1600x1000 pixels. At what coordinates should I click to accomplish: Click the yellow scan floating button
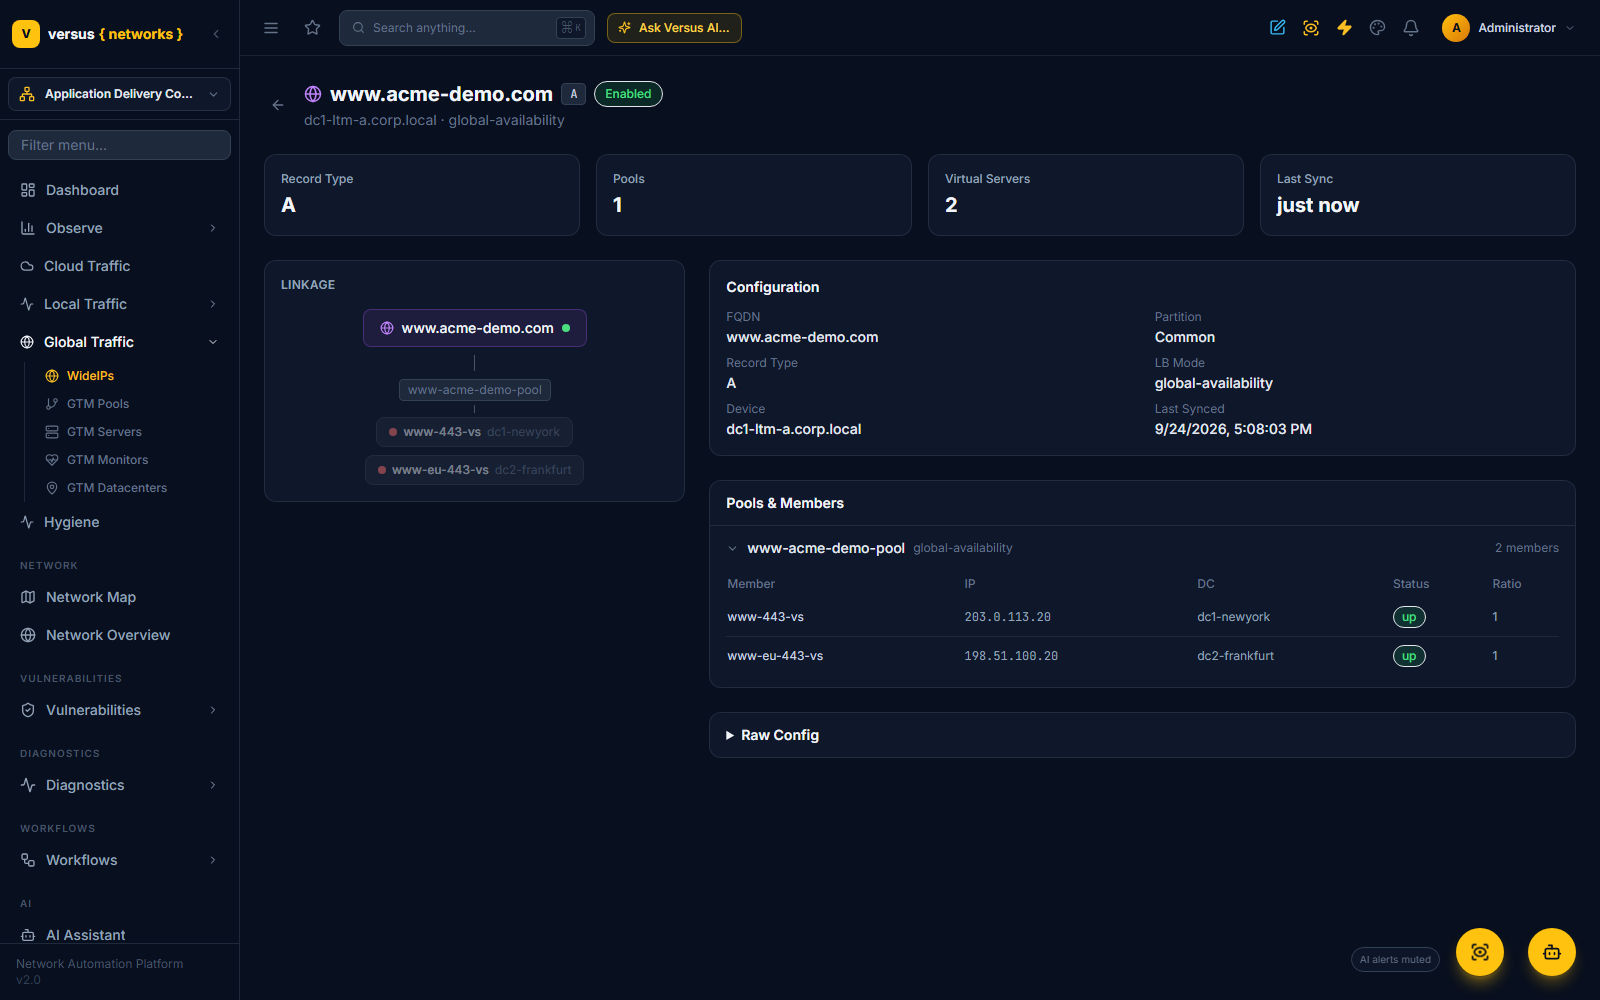pyautogui.click(x=1480, y=952)
